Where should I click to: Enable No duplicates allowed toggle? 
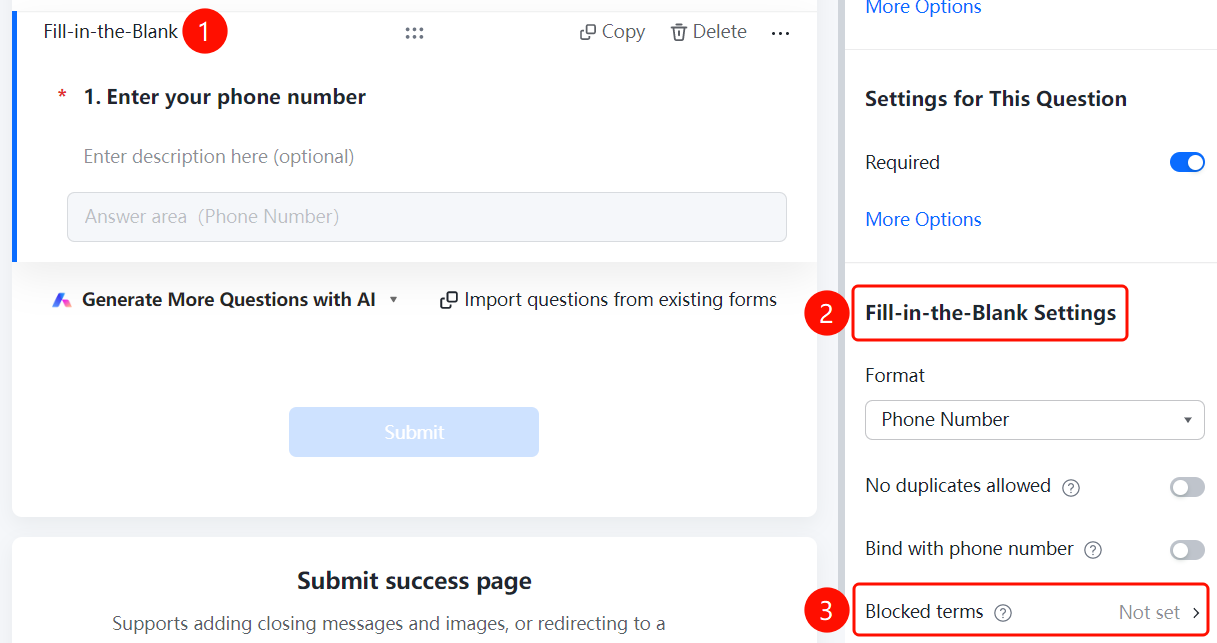[1187, 487]
